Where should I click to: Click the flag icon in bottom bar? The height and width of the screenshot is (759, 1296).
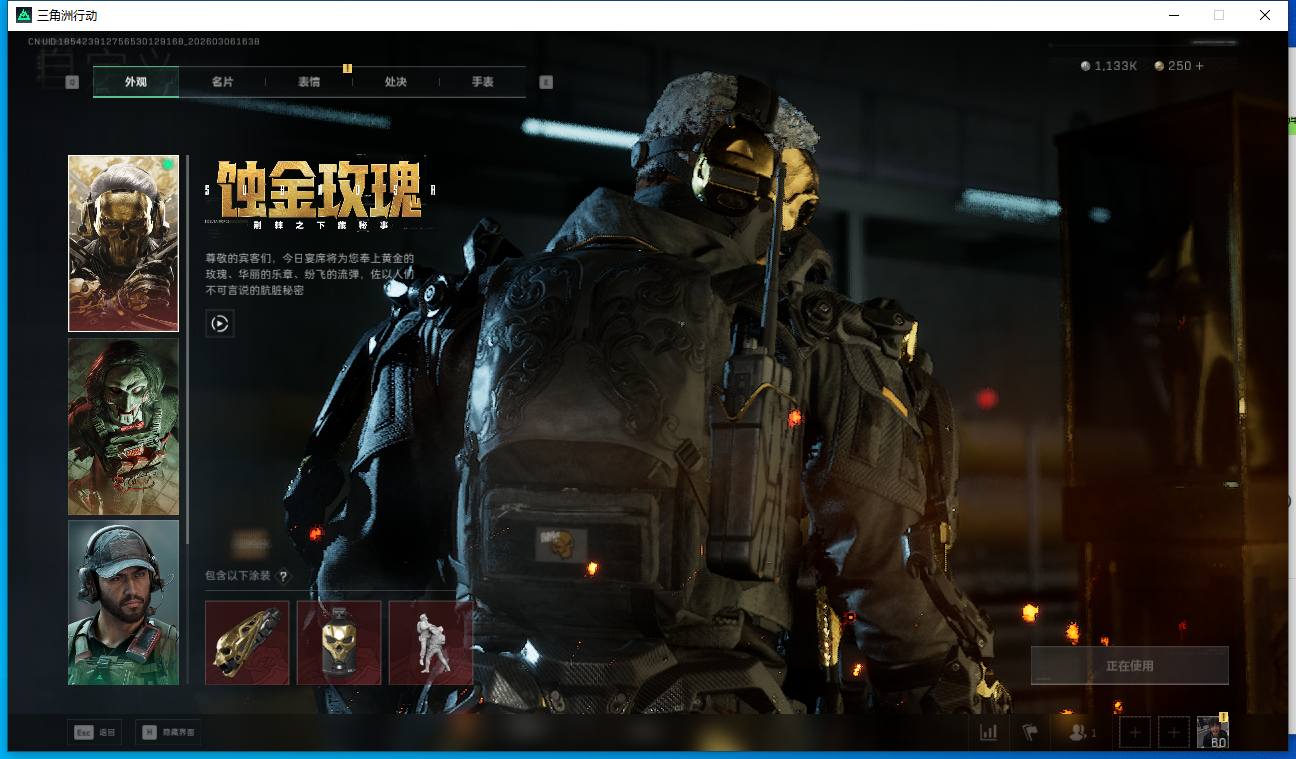tap(1030, 732)
